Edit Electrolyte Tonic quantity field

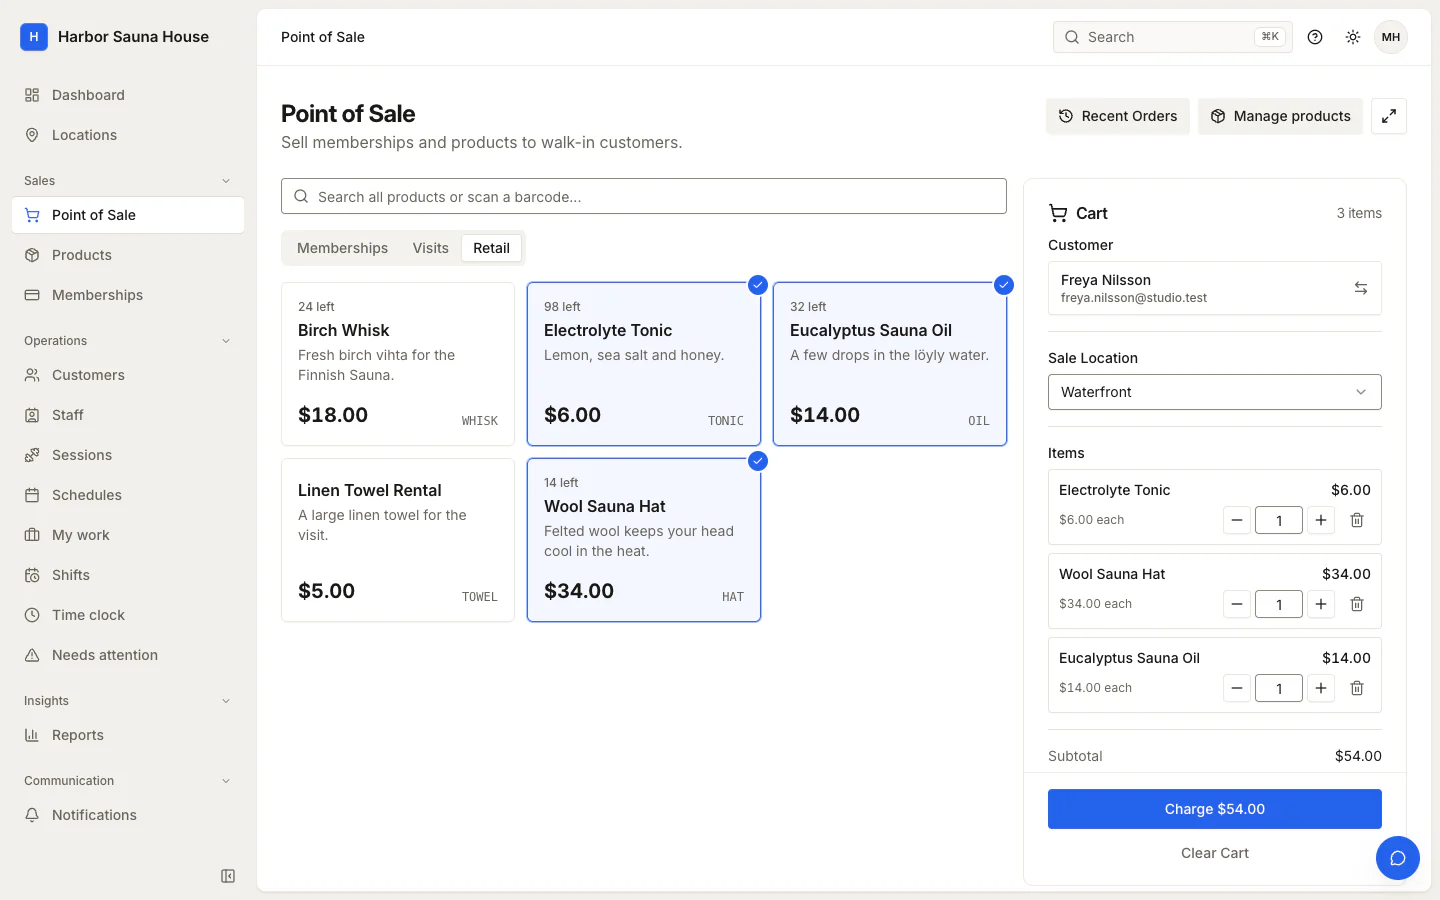click(x=1279, y=520)
